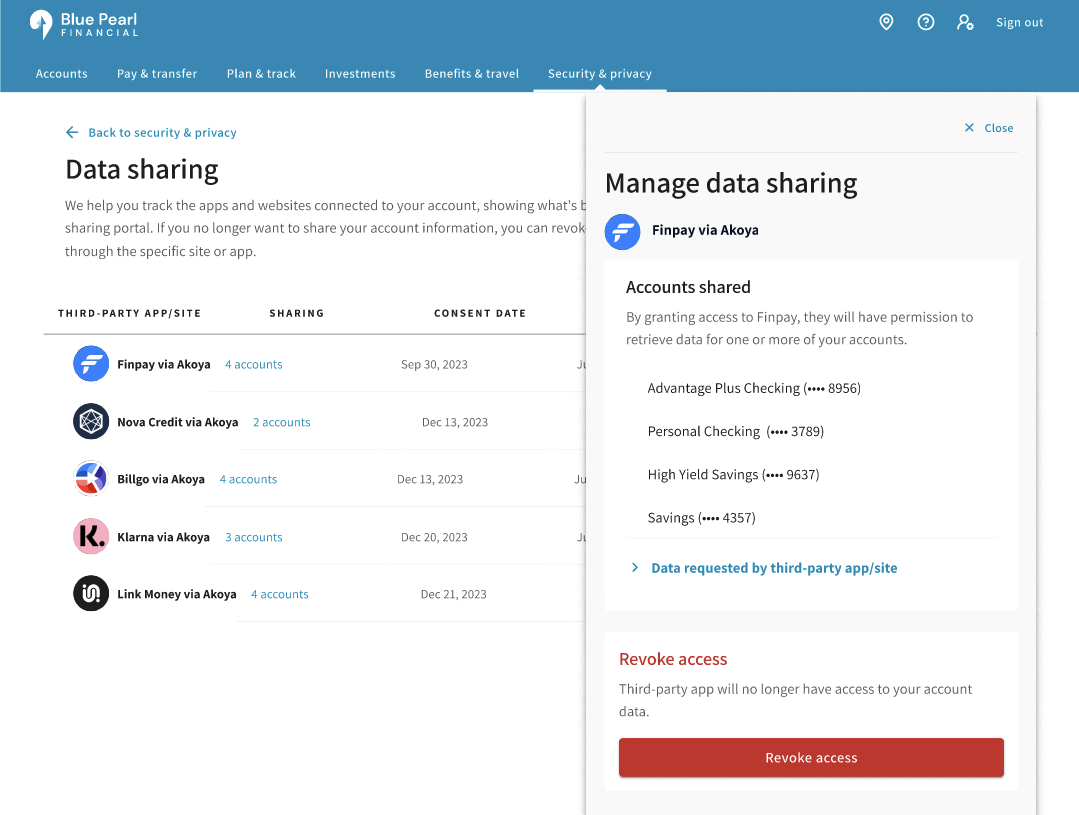Image resolution: width=1079 pixels, height=815 pixels.
Task: Click the Link Money logo icon
Action: 91,593
